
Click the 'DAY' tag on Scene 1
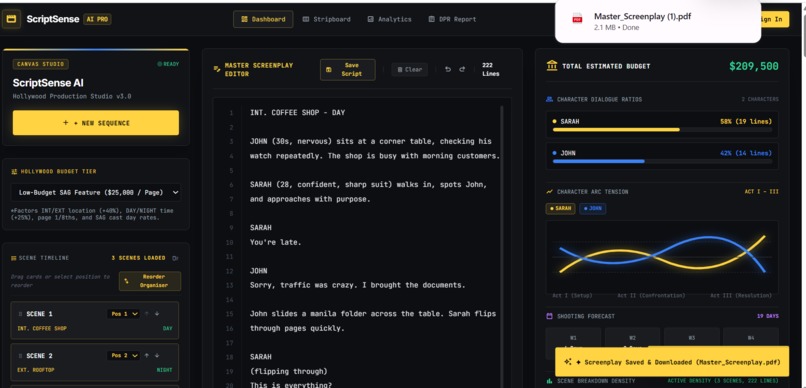(168, 328)
